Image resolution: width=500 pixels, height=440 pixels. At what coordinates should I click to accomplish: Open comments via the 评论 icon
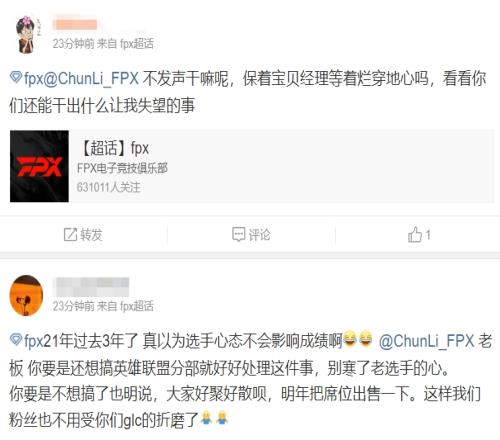pos(238,234)
